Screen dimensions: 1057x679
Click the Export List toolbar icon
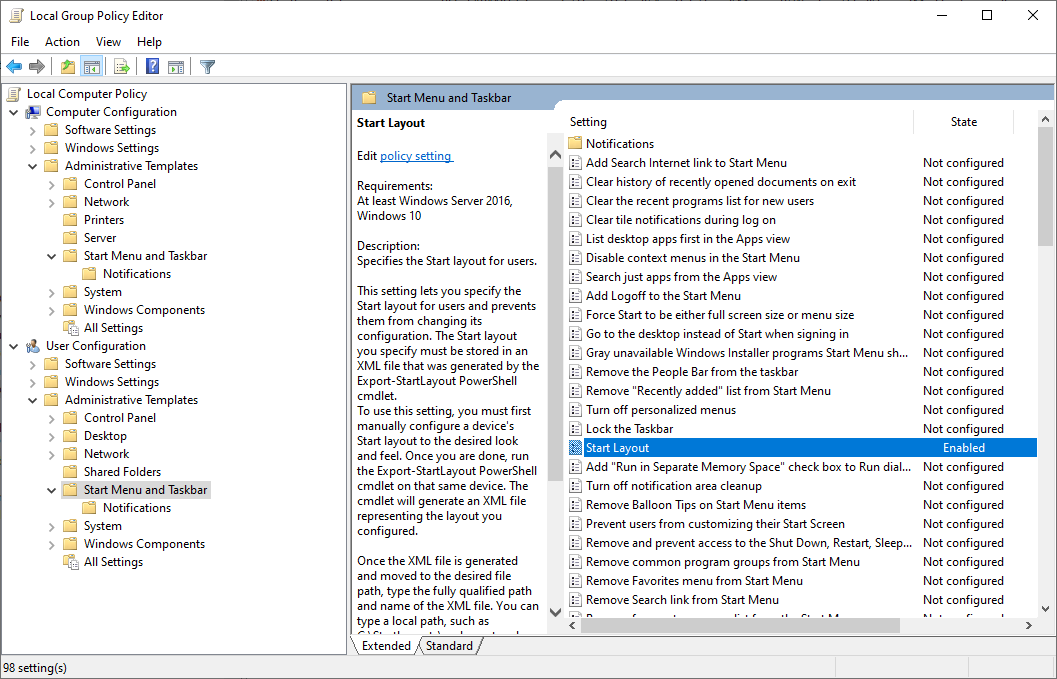click(x=122, y=67)
